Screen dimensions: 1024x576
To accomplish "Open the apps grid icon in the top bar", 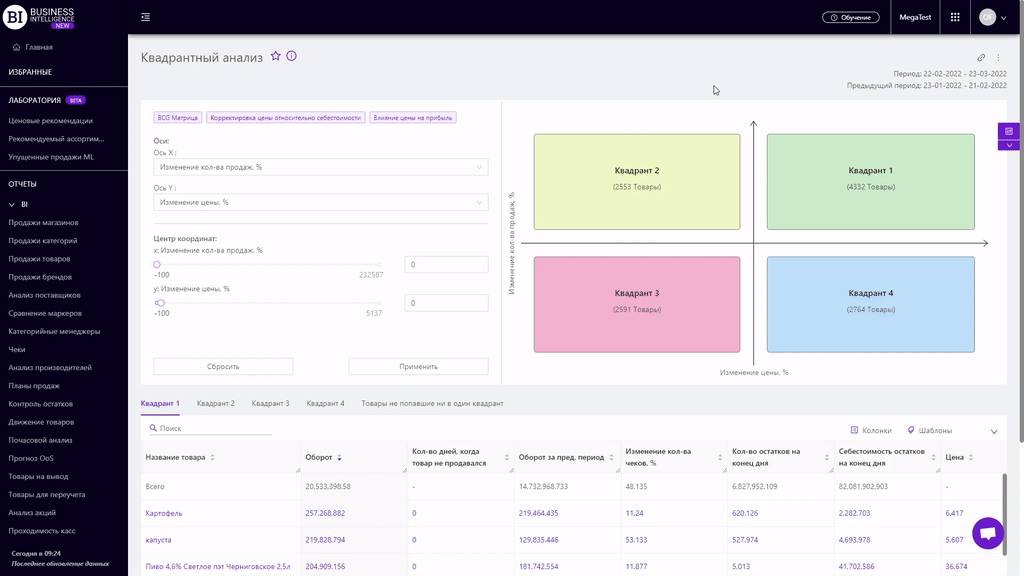I will (x=955, y=17).
